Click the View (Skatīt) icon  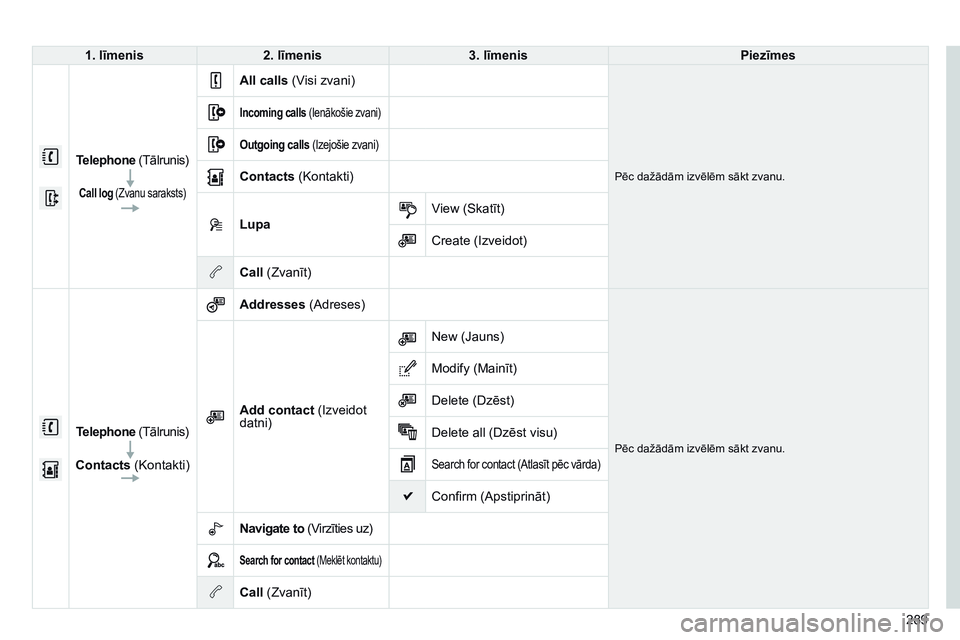408,209
